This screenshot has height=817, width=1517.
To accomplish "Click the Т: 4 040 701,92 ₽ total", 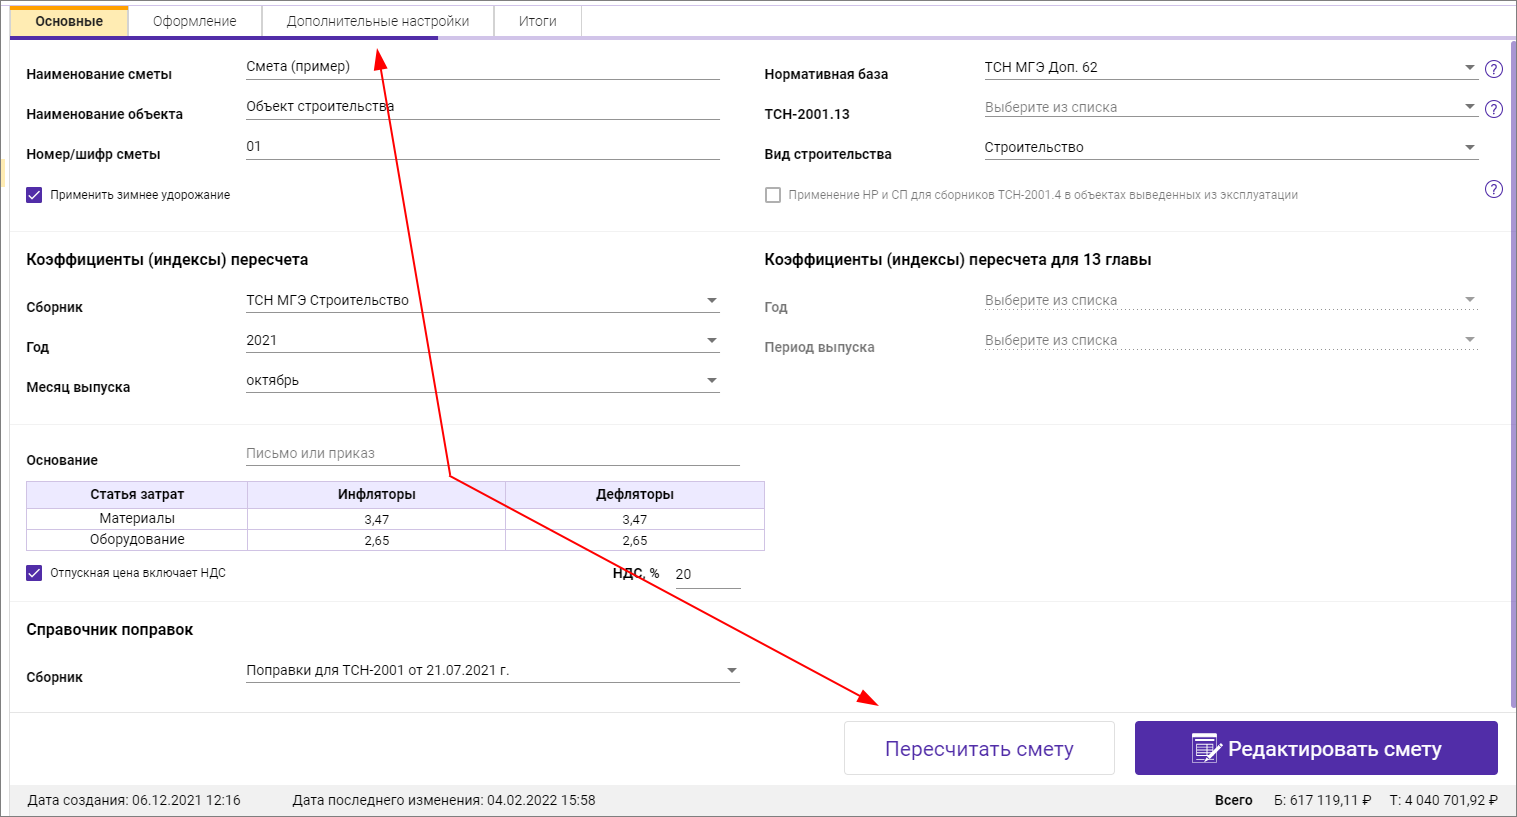I will 1443,800.
